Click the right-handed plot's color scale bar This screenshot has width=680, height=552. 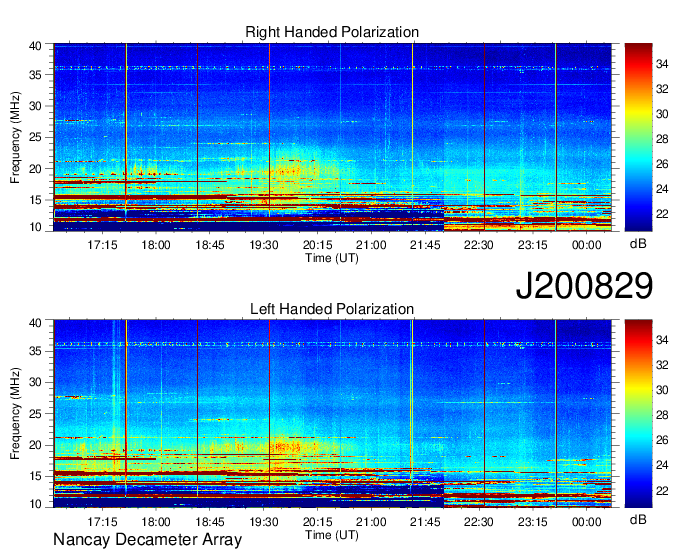[638, 137]
